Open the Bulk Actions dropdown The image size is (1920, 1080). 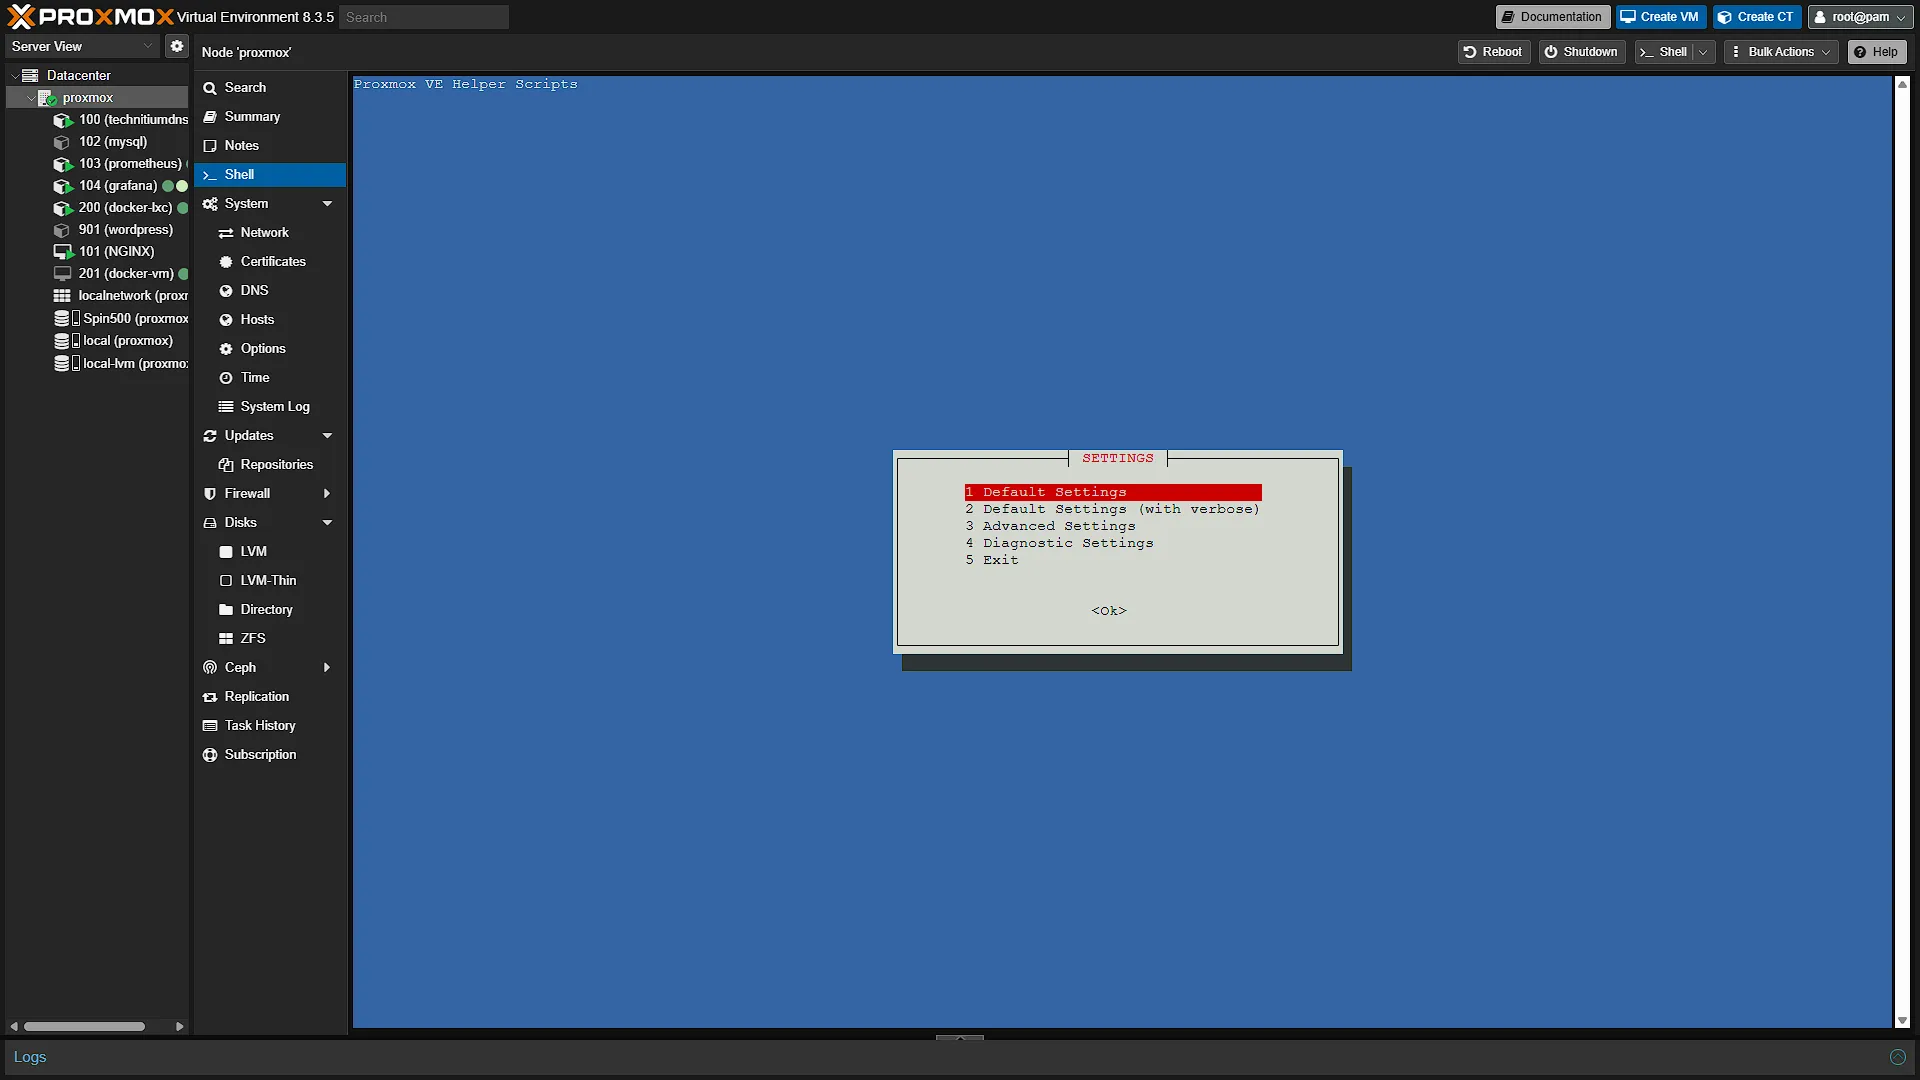[x=1781, y=52]
